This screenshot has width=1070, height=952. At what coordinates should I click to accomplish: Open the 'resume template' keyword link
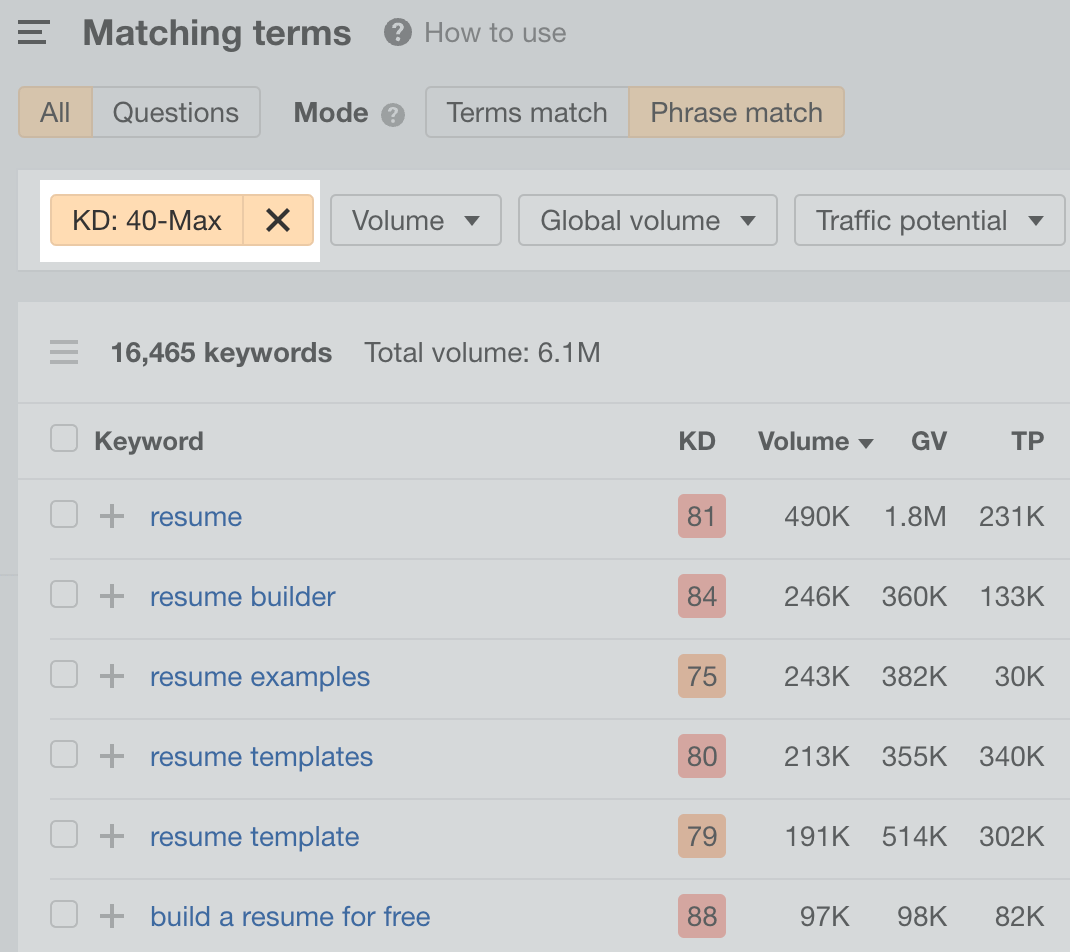click(x=254, y=836)
